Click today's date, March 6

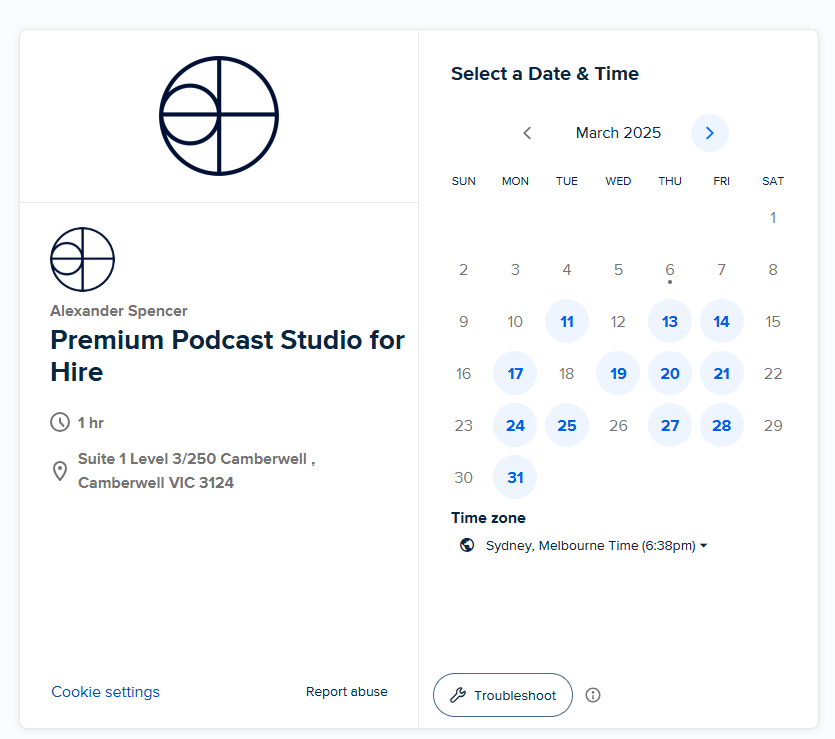coord(670,270)
